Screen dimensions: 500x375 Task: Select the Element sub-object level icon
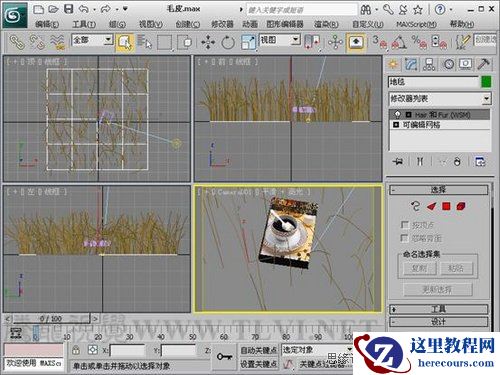coord(461,206)
